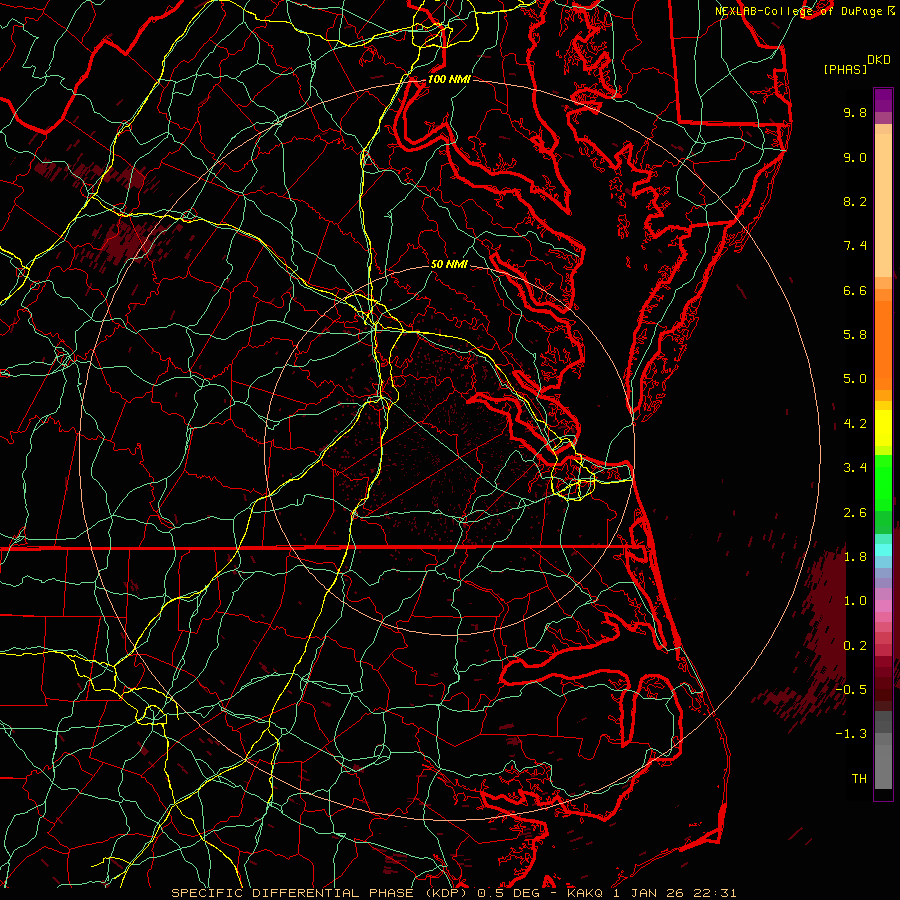Select the -1.3 scale label
The image size is (900, 900).
851,734
